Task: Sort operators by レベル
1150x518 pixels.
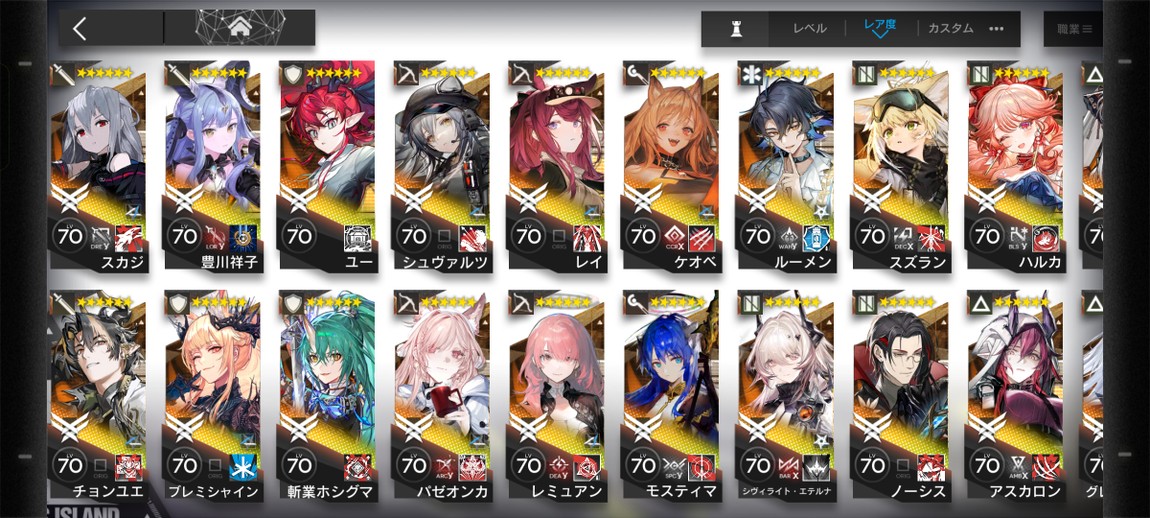Action: pyautogui.click(x=809, y=29)
